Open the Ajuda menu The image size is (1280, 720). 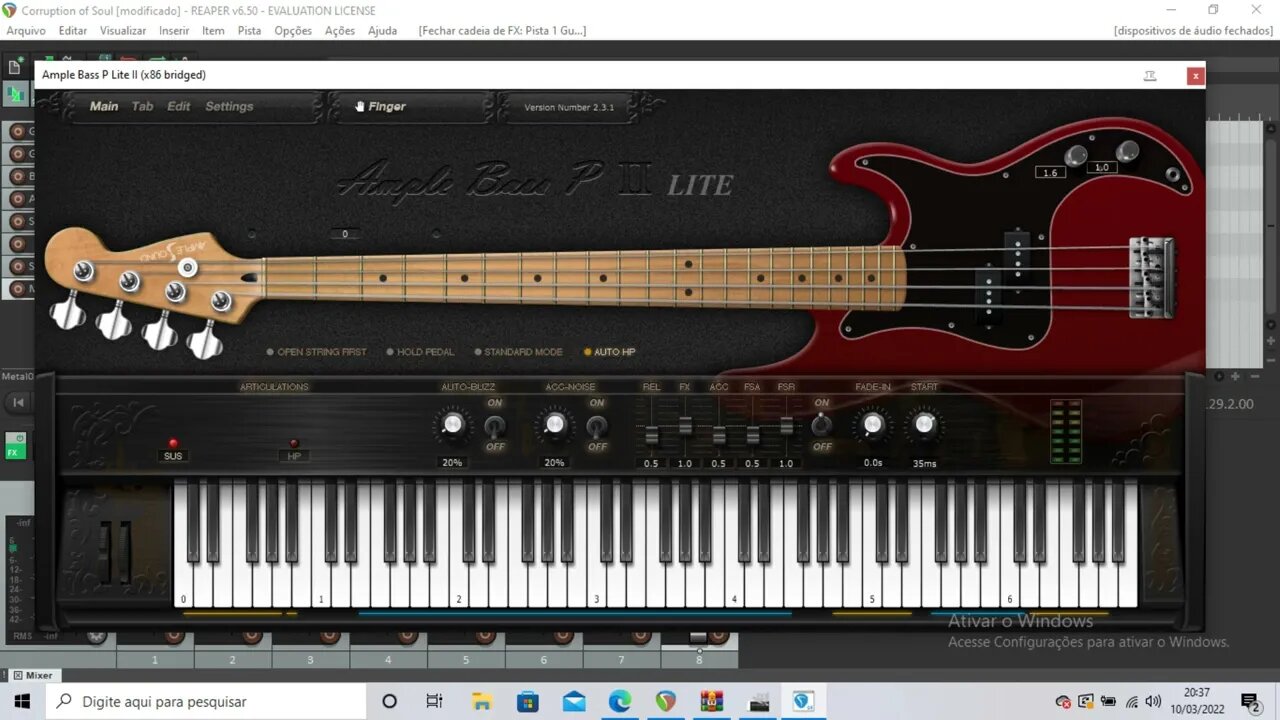tap(382, 31)
